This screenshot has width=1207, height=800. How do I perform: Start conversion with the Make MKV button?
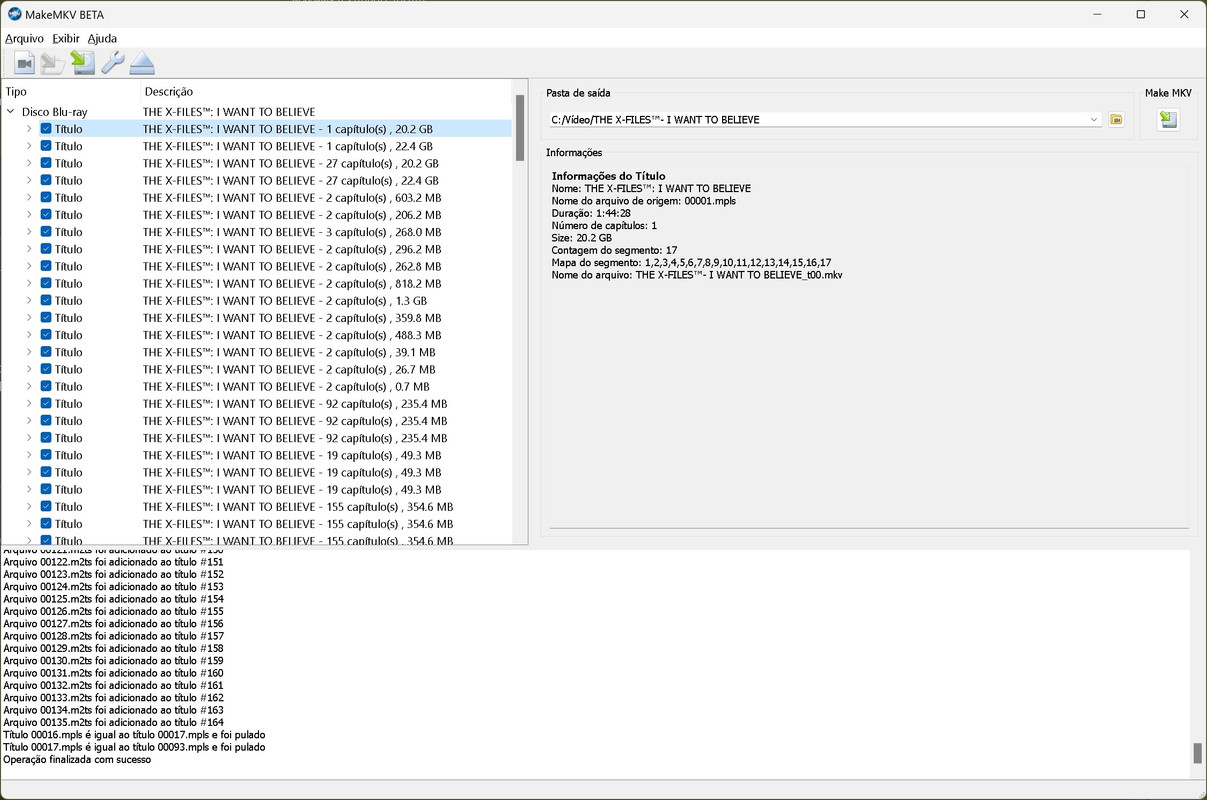[1168, 120]
